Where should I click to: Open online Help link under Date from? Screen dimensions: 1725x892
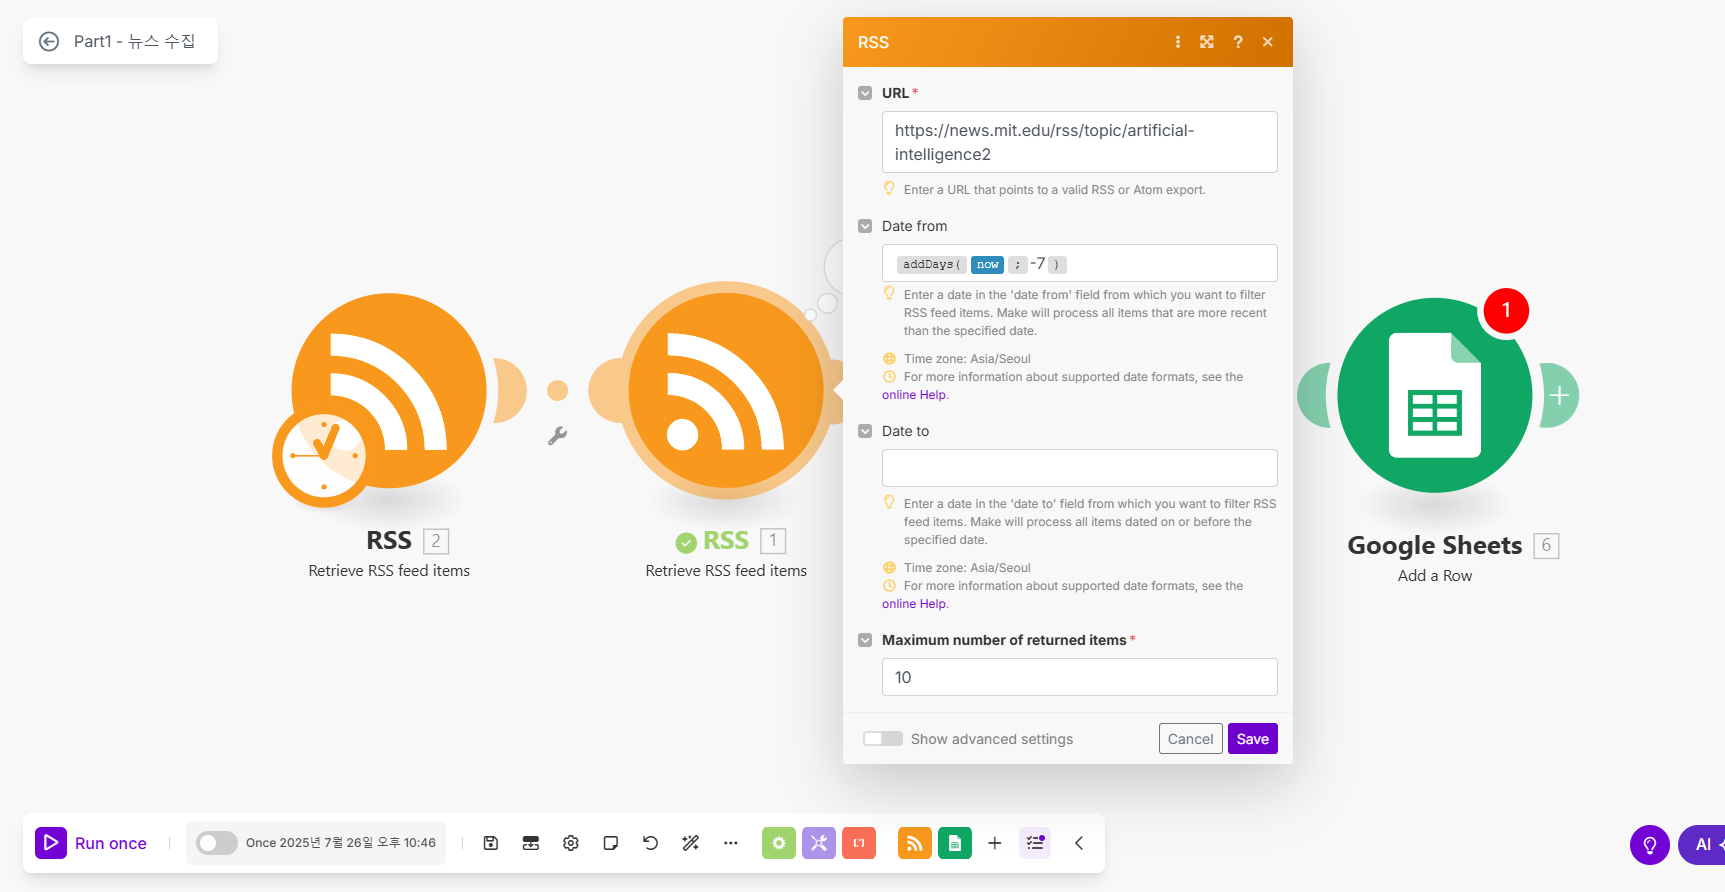[x=914, y=395]
